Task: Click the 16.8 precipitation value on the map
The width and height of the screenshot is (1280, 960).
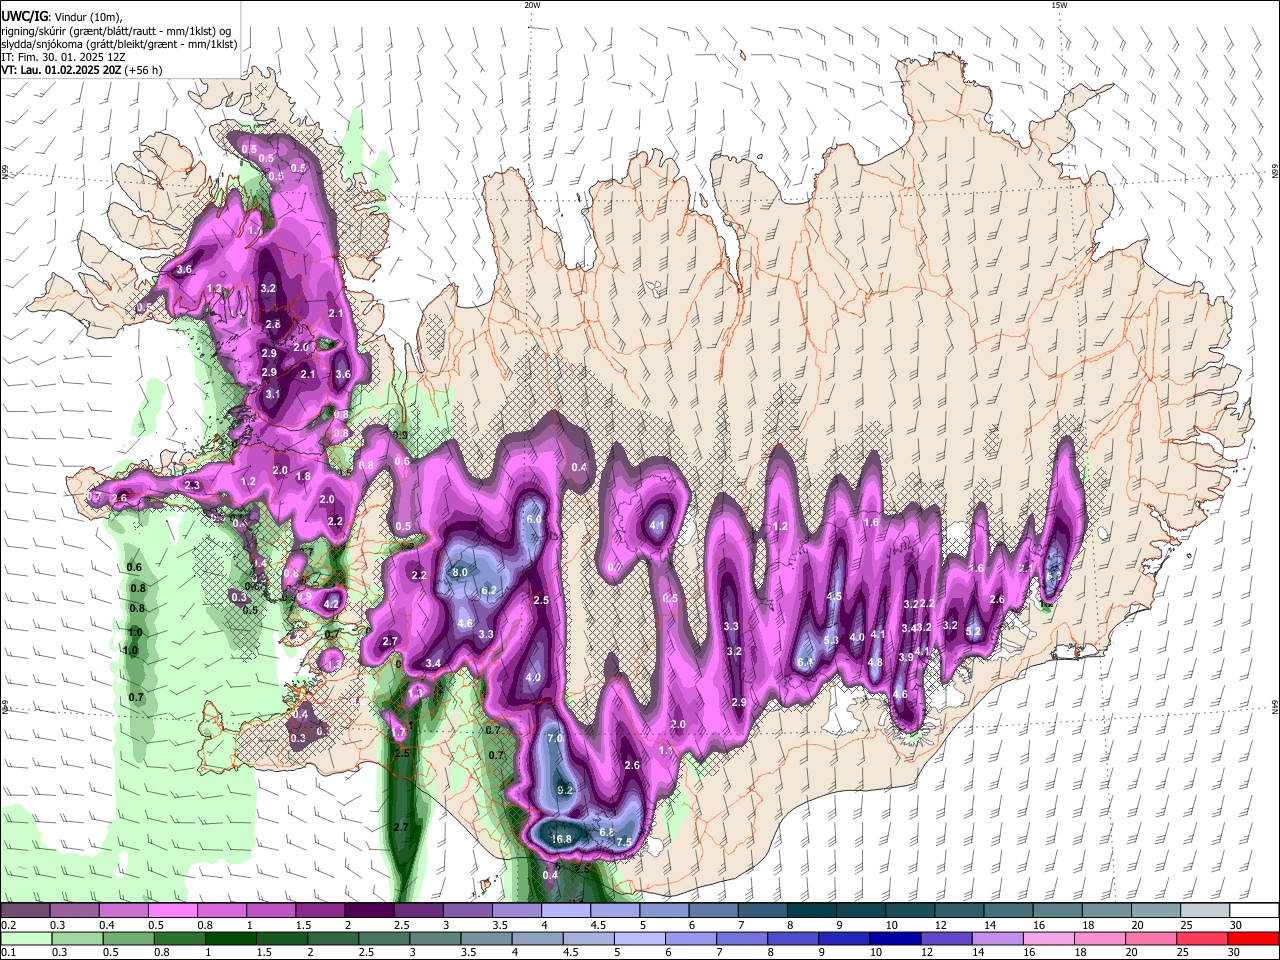Action: coord(561,839)
